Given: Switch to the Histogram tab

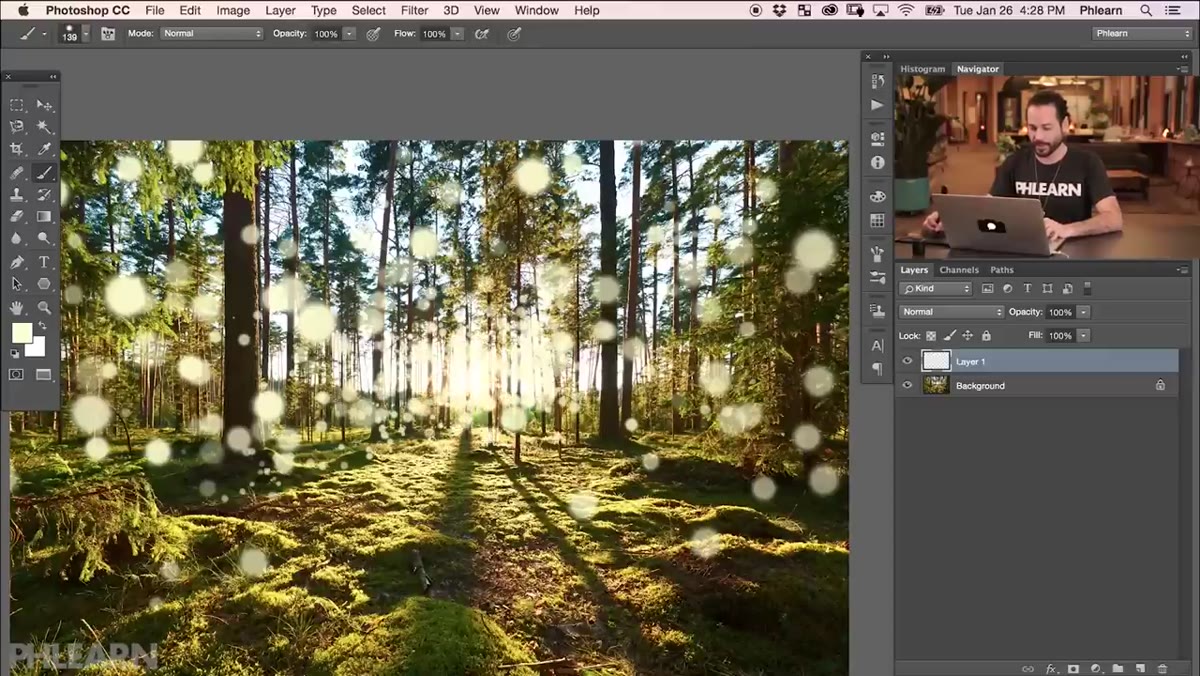Looking at the screenshot, I should pyautogui.click(x=922, y=69).
